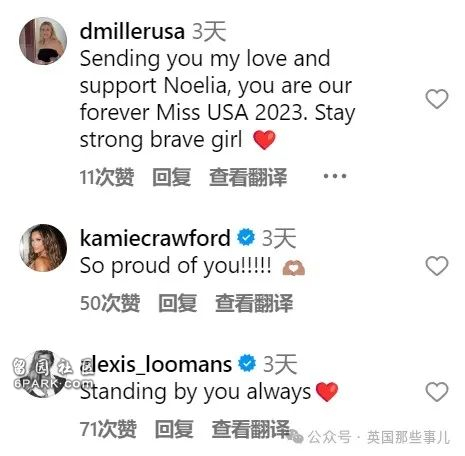Open the alexis_loomans username link

point(156,364)
